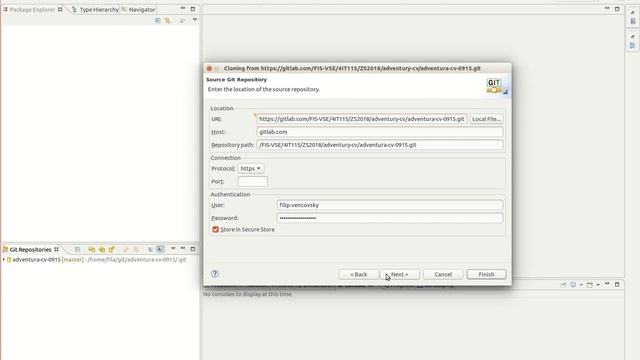The image size is (640, 360).
Task: Open Local File... browser
Action: pos(486,119)
